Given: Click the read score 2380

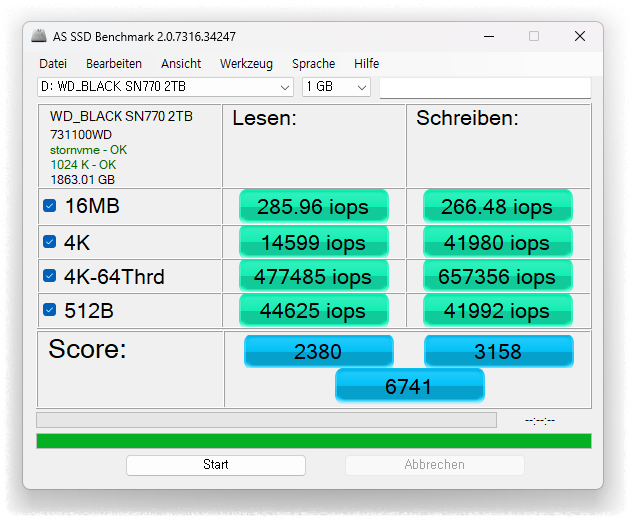Looking at the screenshot, I should (318, 351).
